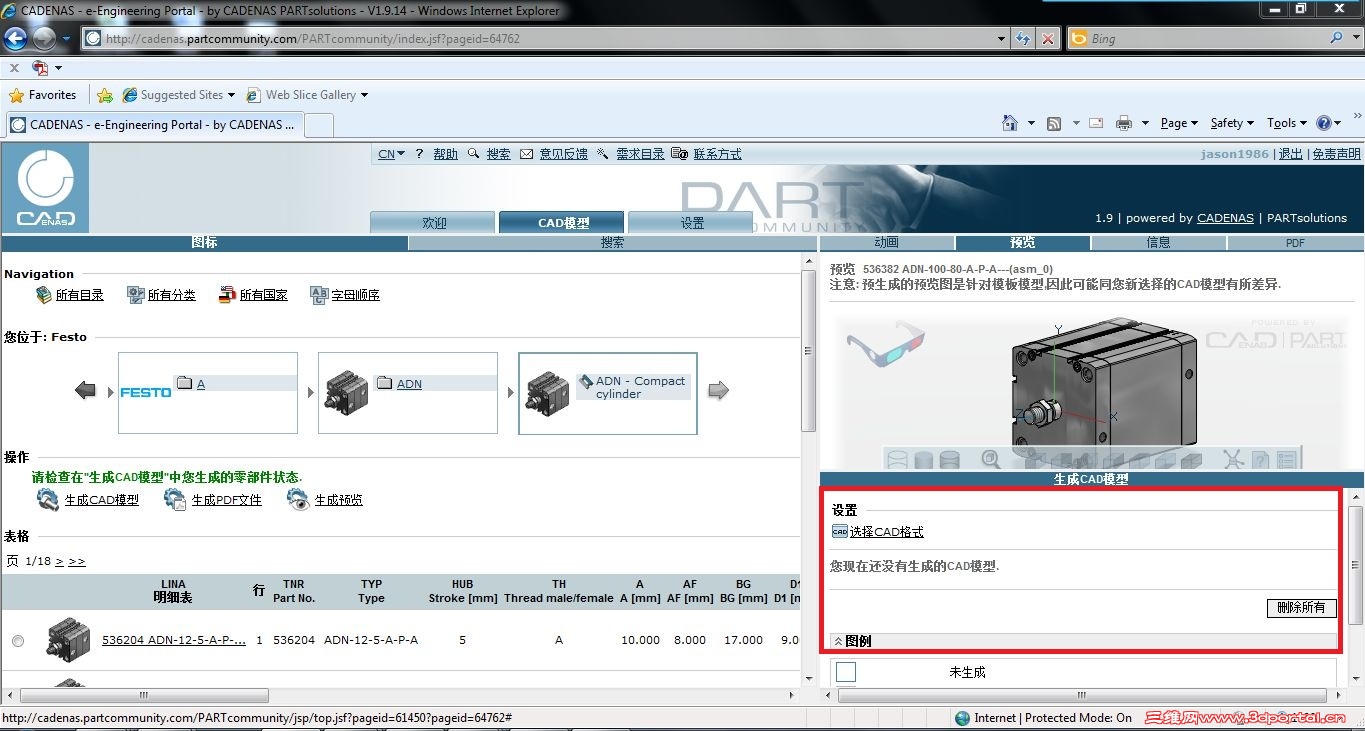Click the Read Mail envelope icon
The image size is (1365, 731).
tap(1096, 123)
